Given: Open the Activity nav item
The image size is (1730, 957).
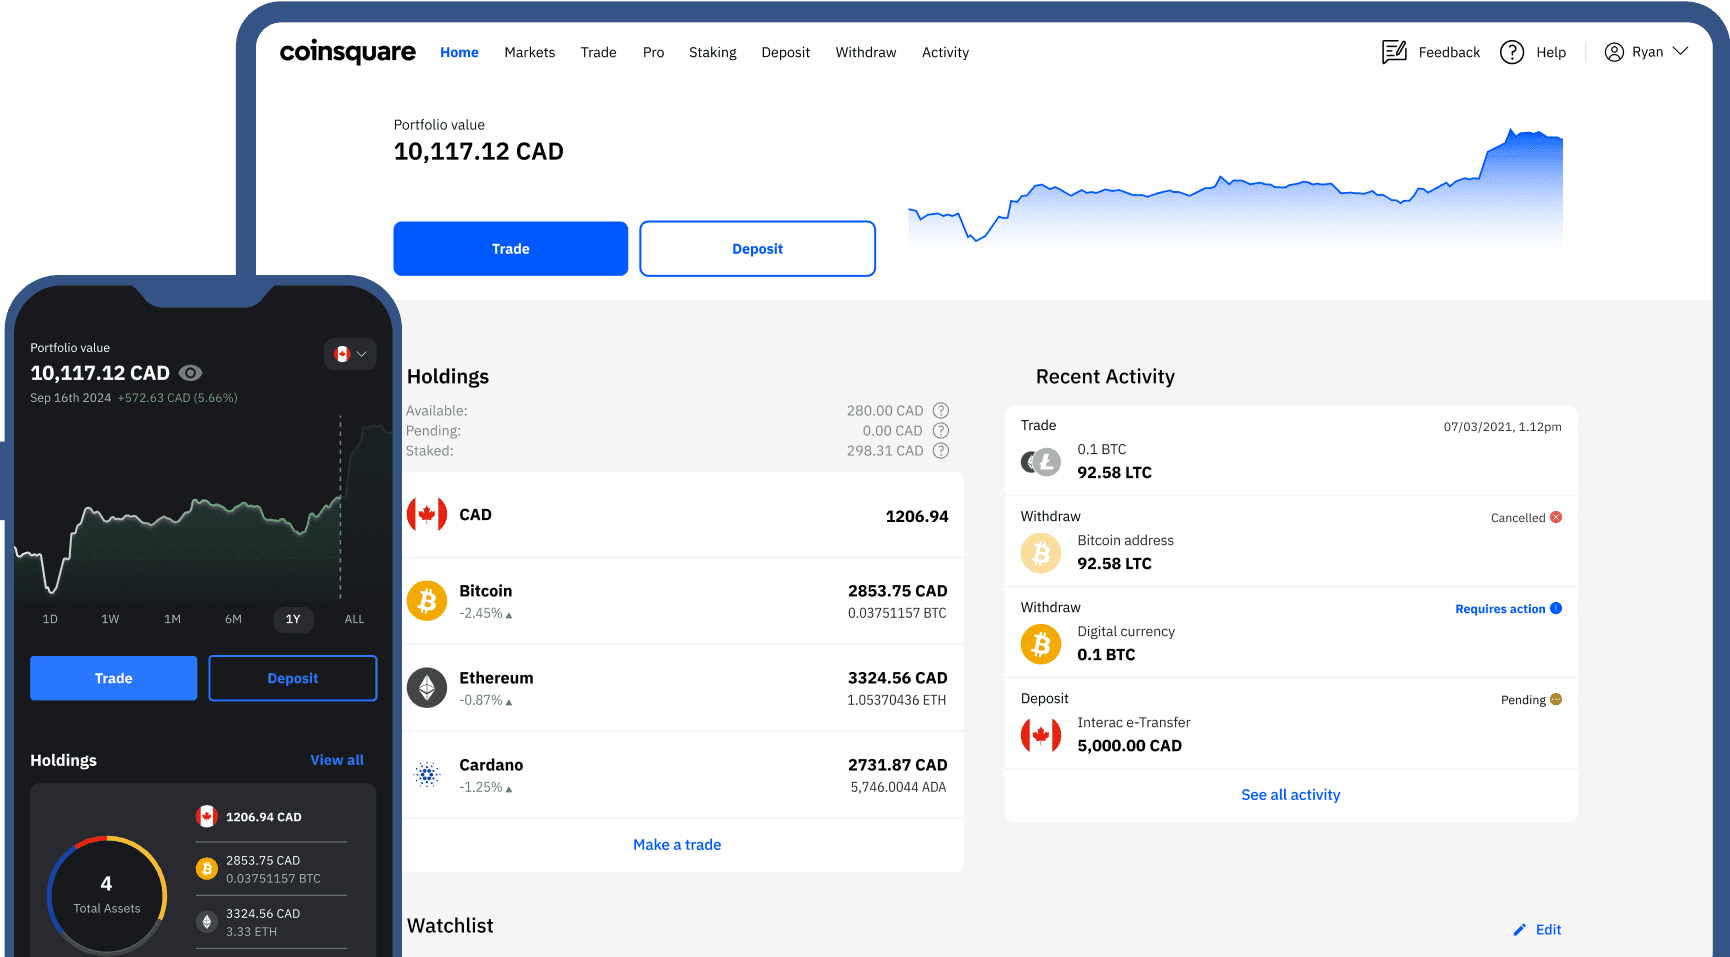Looking at the screenshot, I should (x=945, y=52).
